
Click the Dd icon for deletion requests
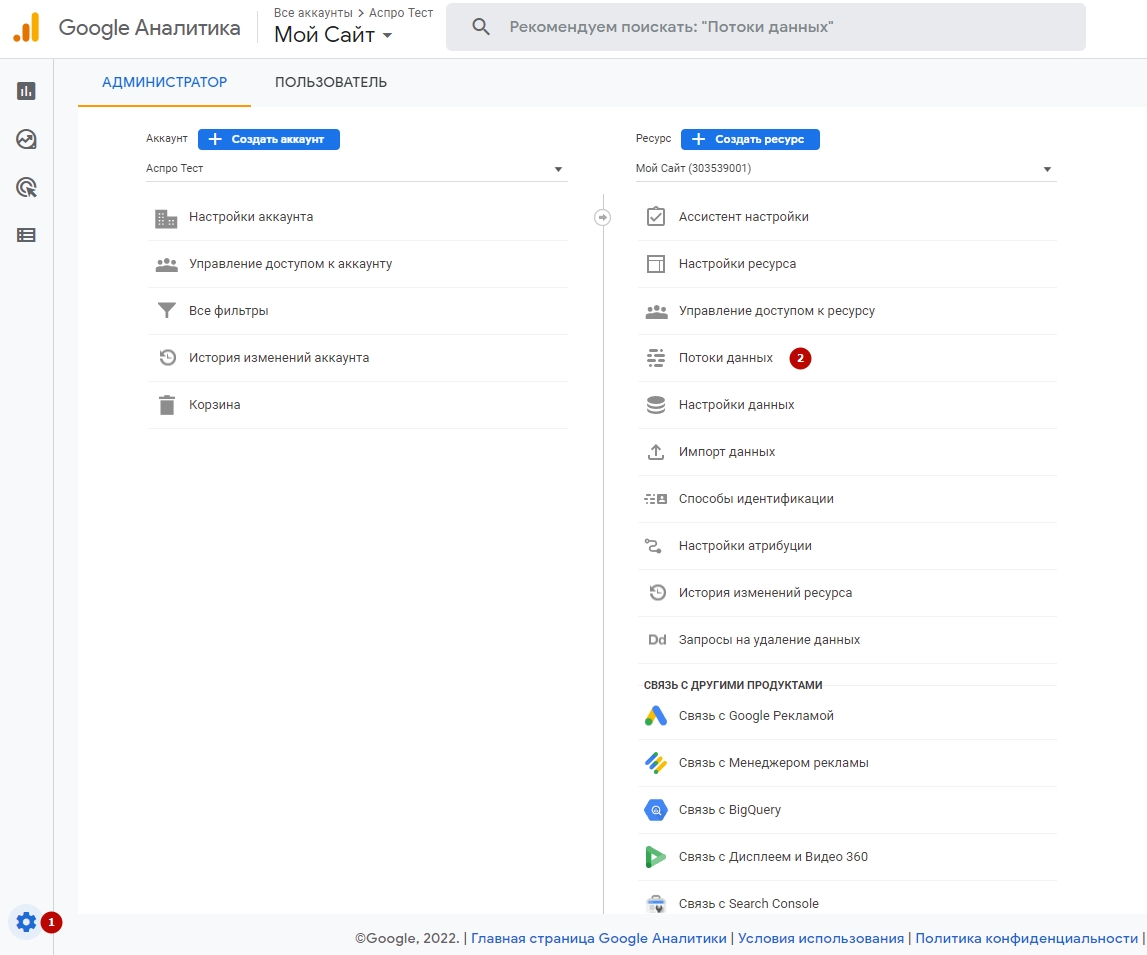point(657,640)
